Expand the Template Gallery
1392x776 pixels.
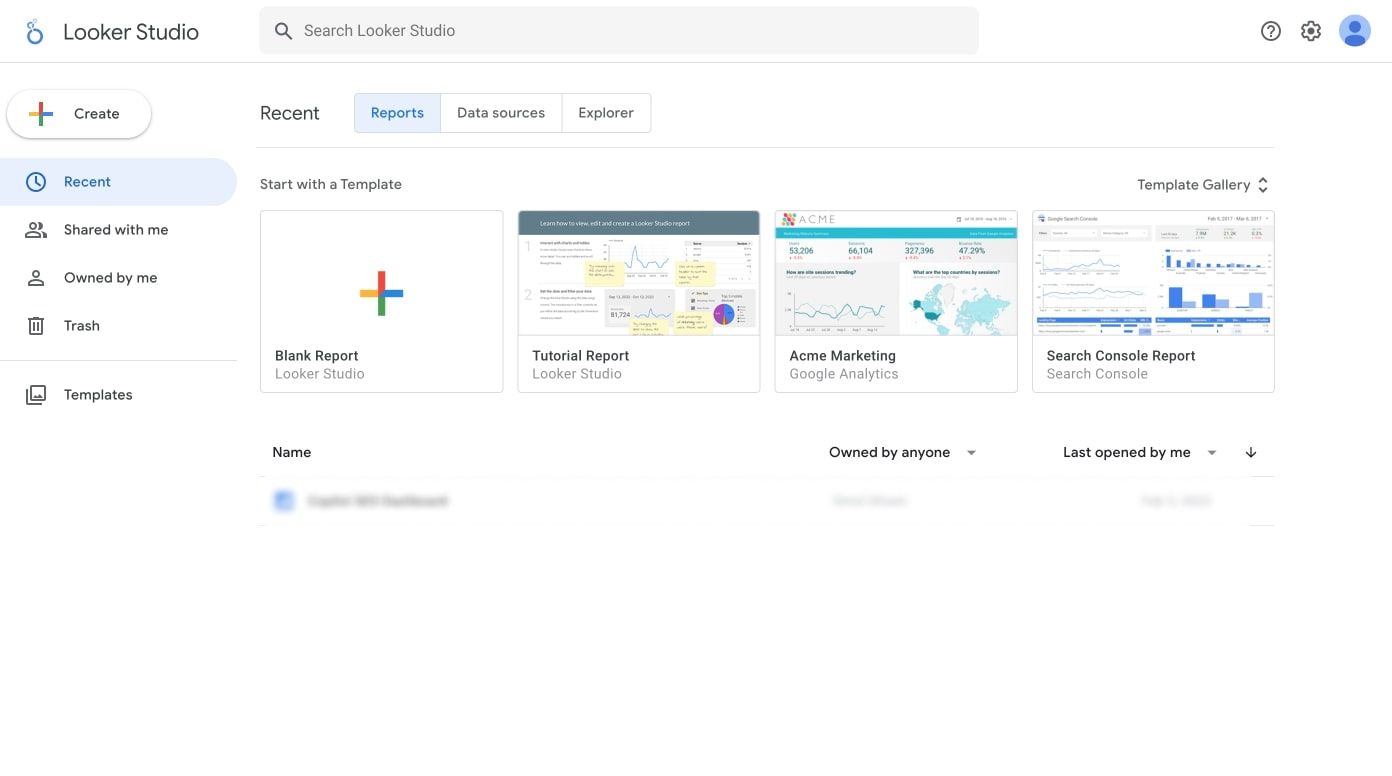point(1202,185)
